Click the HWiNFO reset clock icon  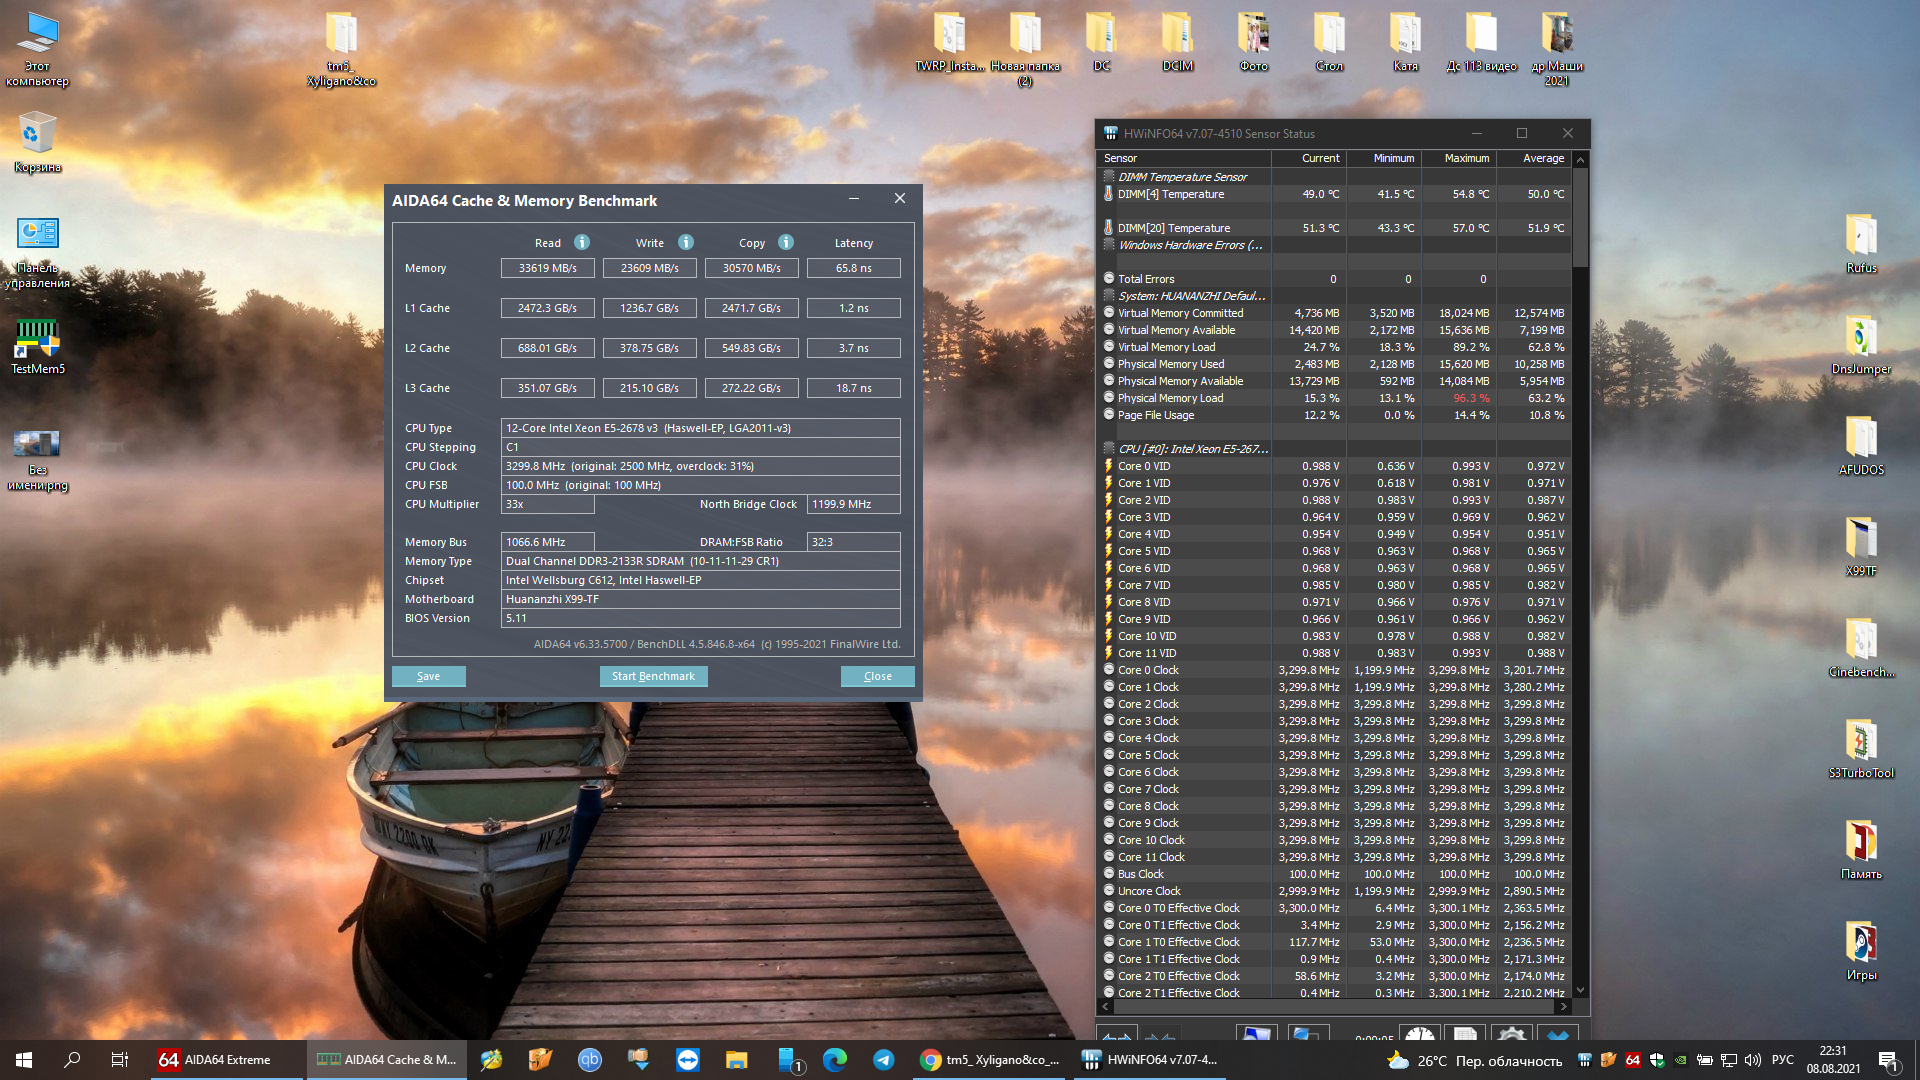(1418, 1034)
